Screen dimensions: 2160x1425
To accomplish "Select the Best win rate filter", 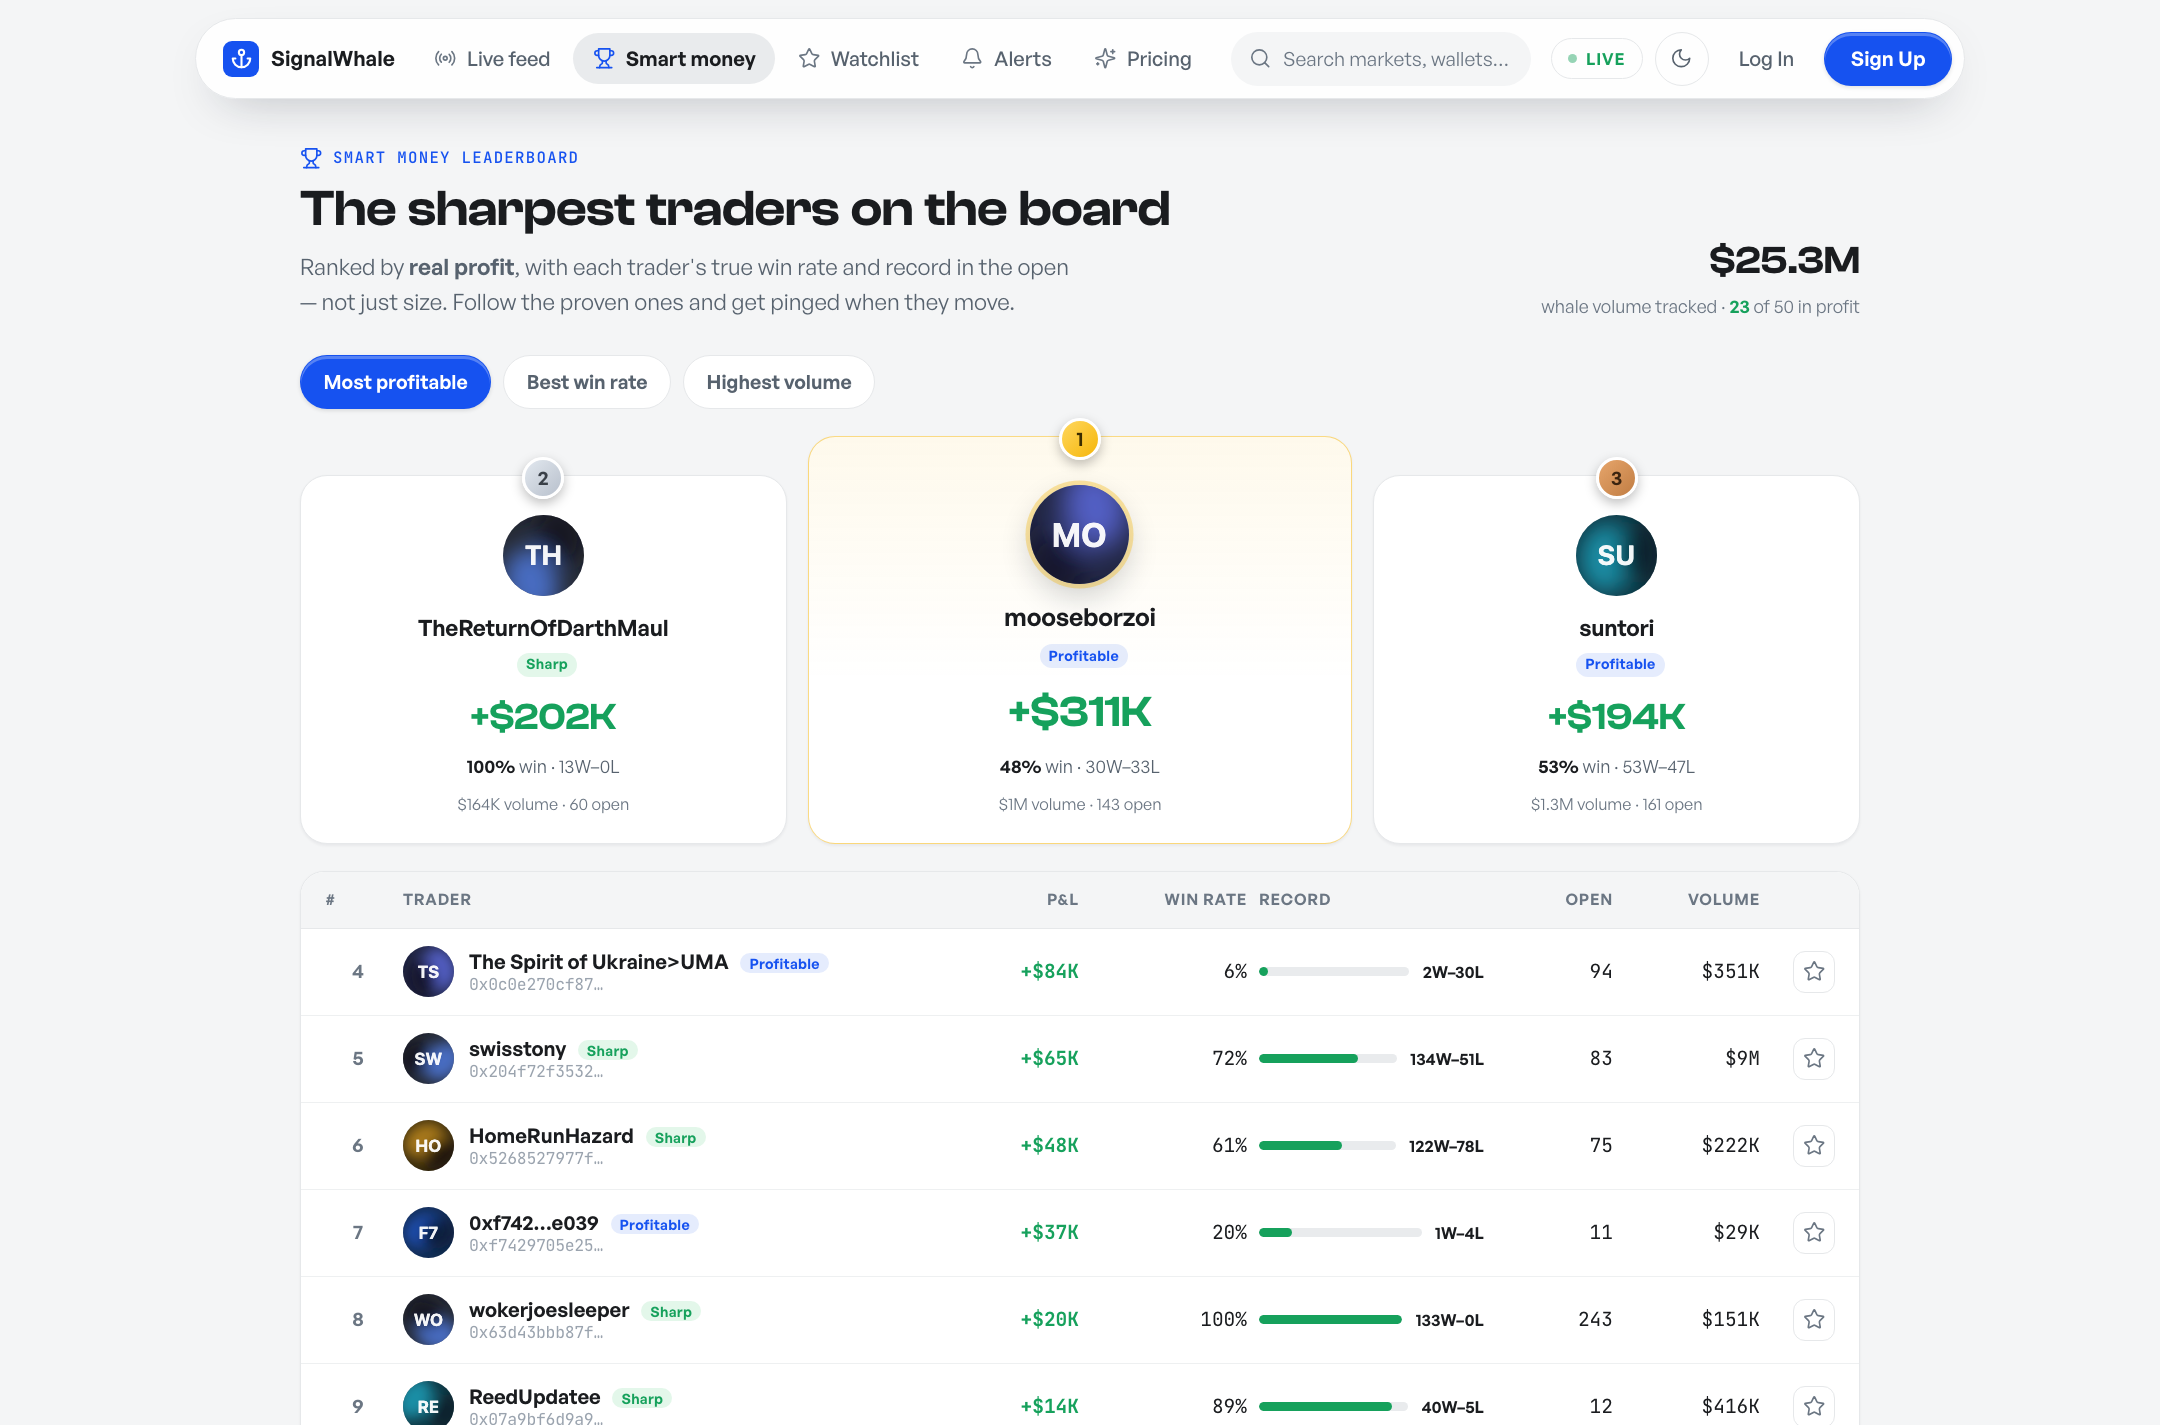I will 587,382.
